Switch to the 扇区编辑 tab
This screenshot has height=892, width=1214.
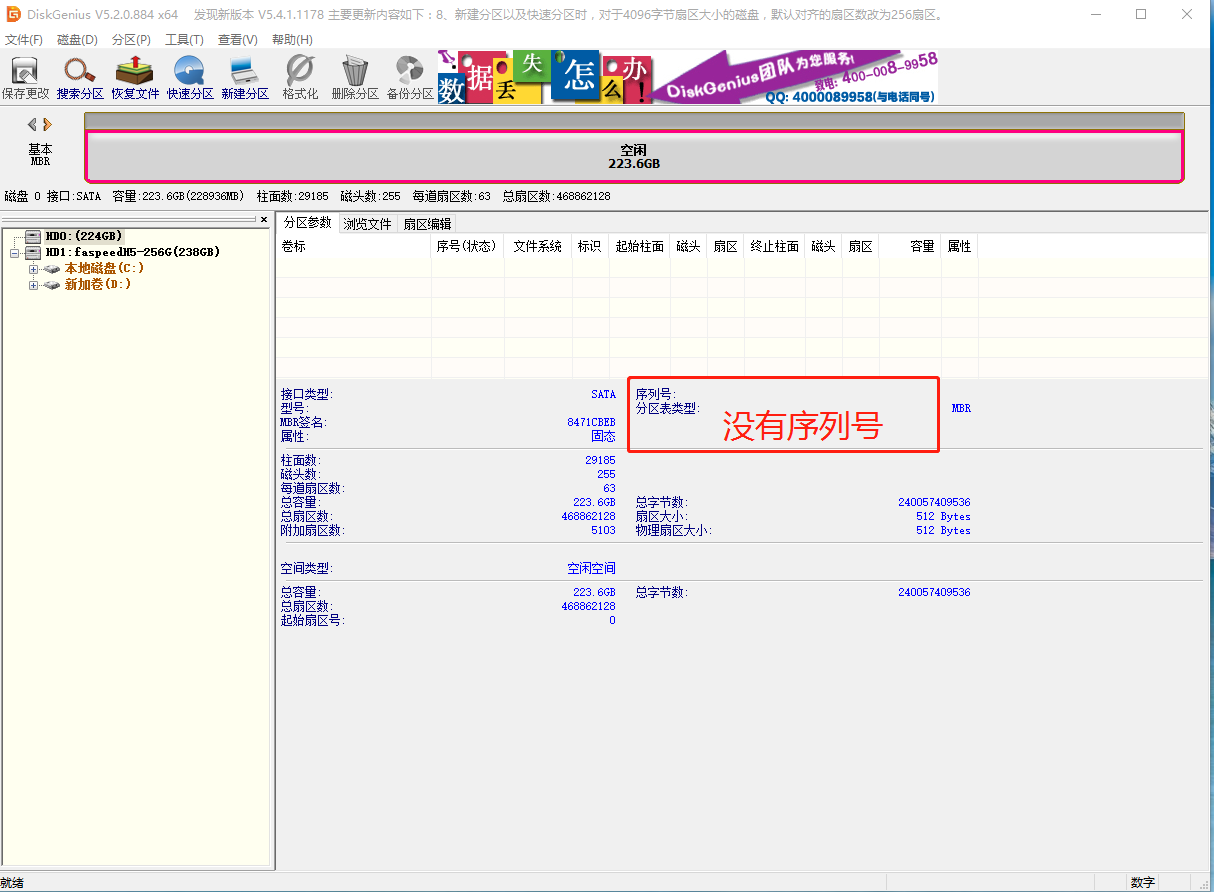[428, 224]
